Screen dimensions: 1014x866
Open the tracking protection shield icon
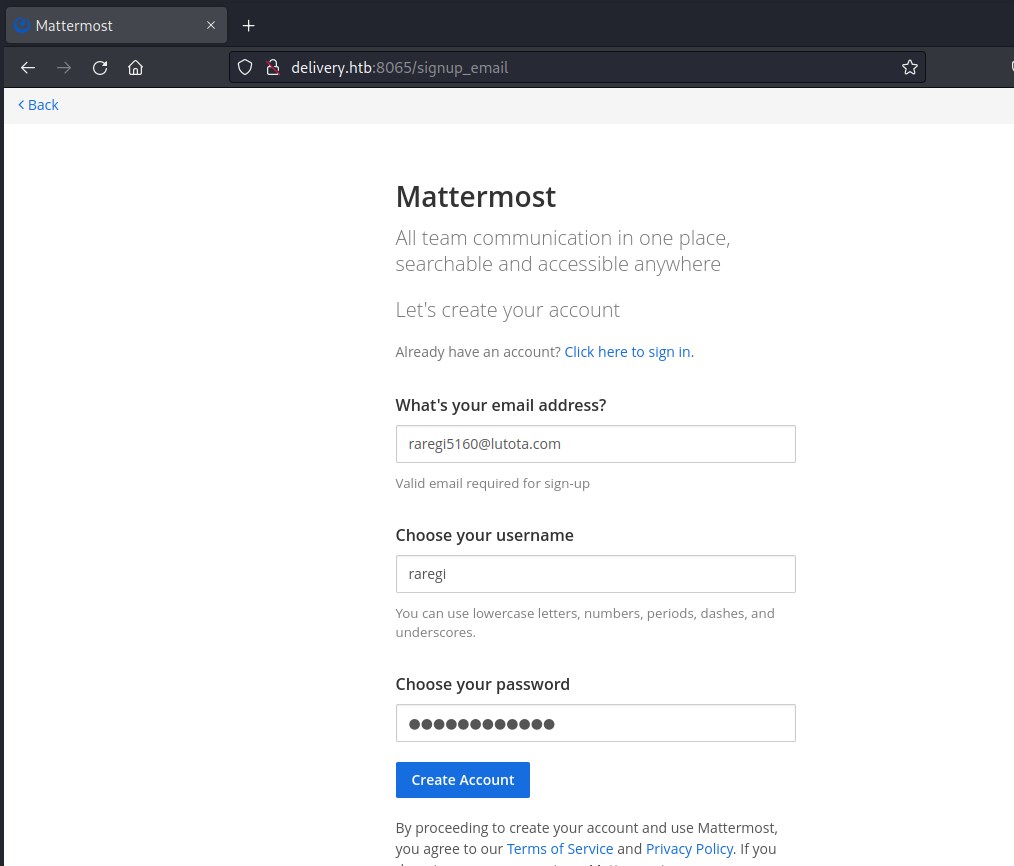point(246,68)
